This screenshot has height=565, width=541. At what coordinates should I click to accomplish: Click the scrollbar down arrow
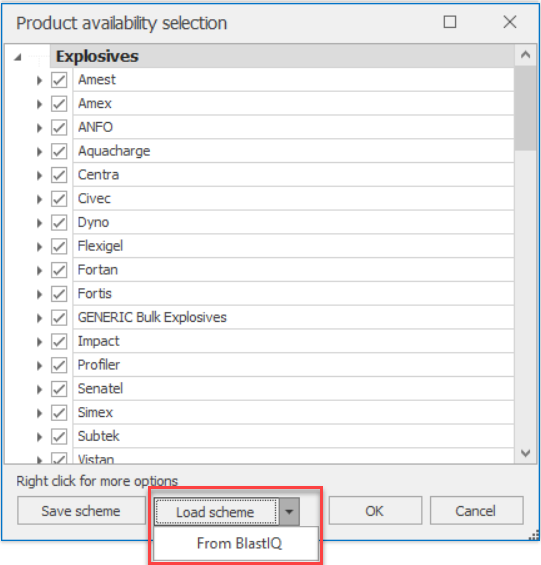526,453
